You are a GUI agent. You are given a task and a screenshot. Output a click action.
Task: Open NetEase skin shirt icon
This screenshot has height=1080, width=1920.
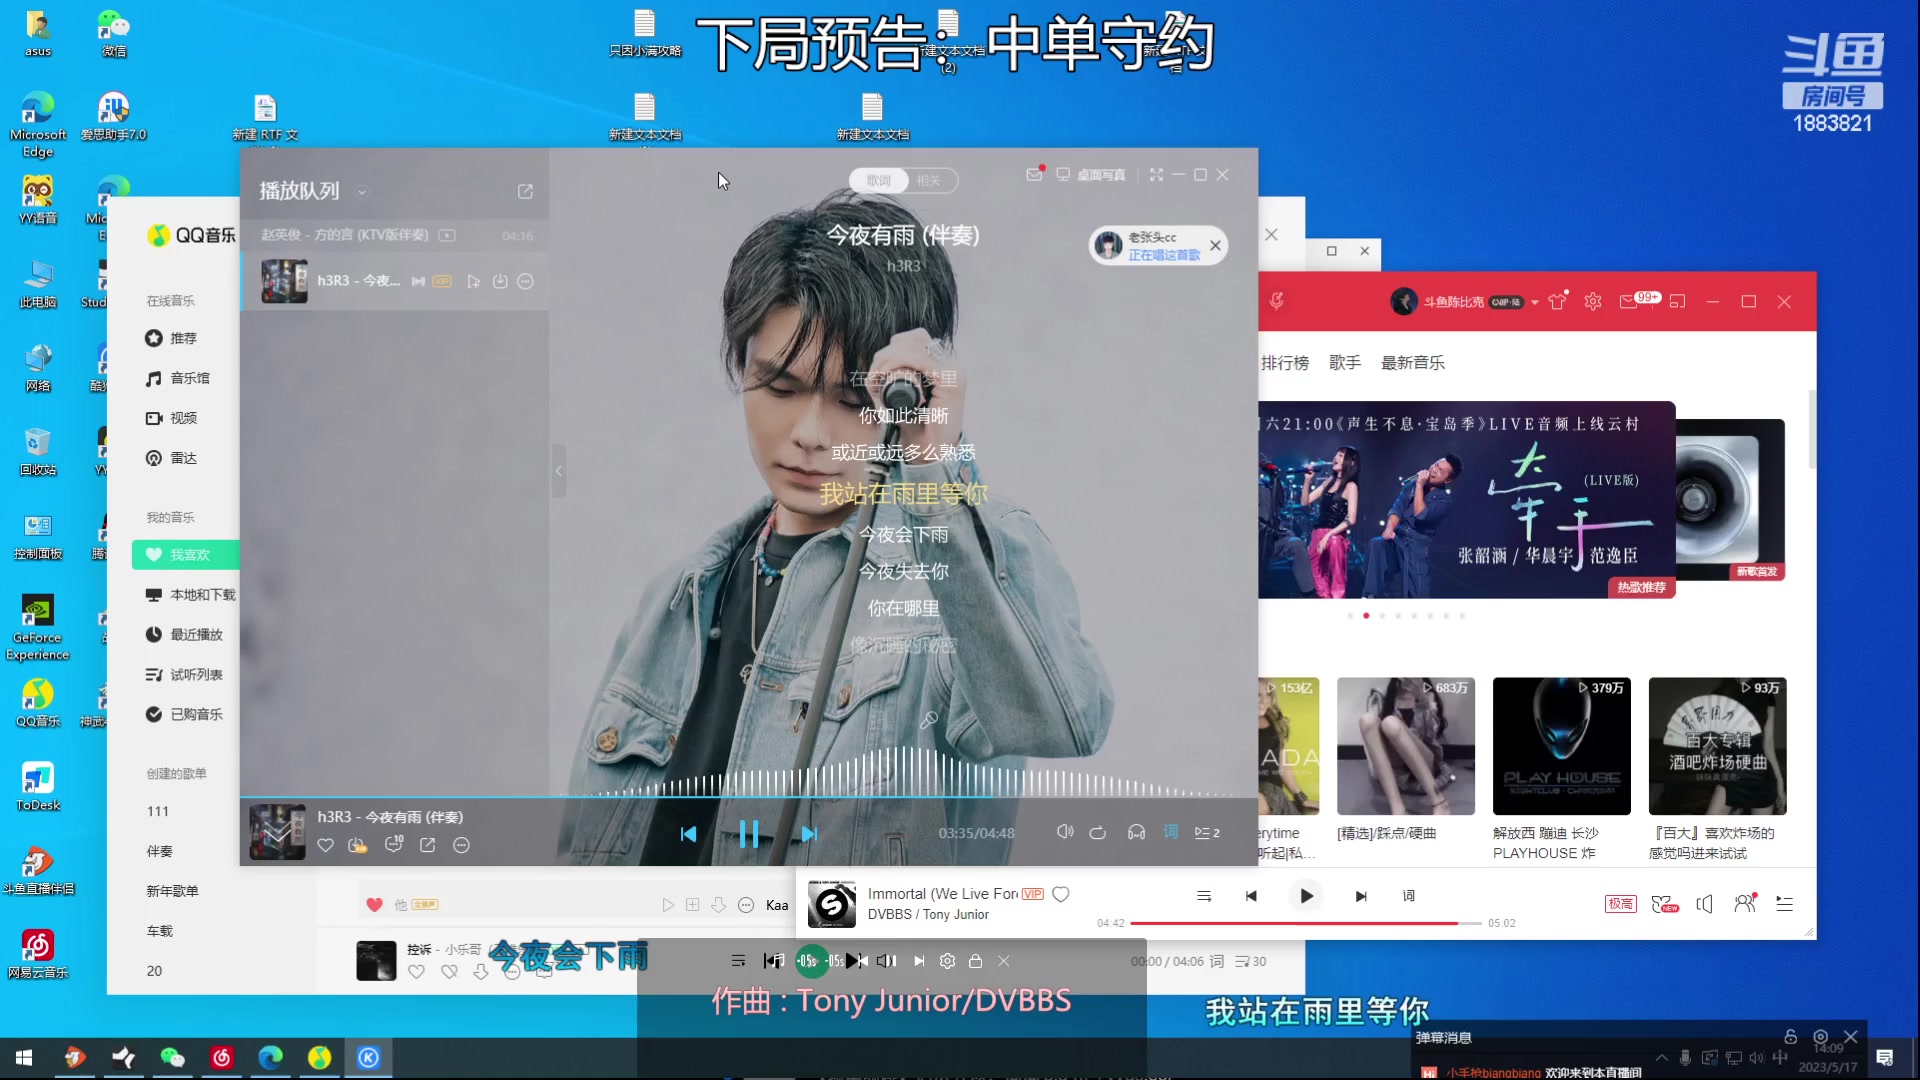click(x=1557, y=301)
